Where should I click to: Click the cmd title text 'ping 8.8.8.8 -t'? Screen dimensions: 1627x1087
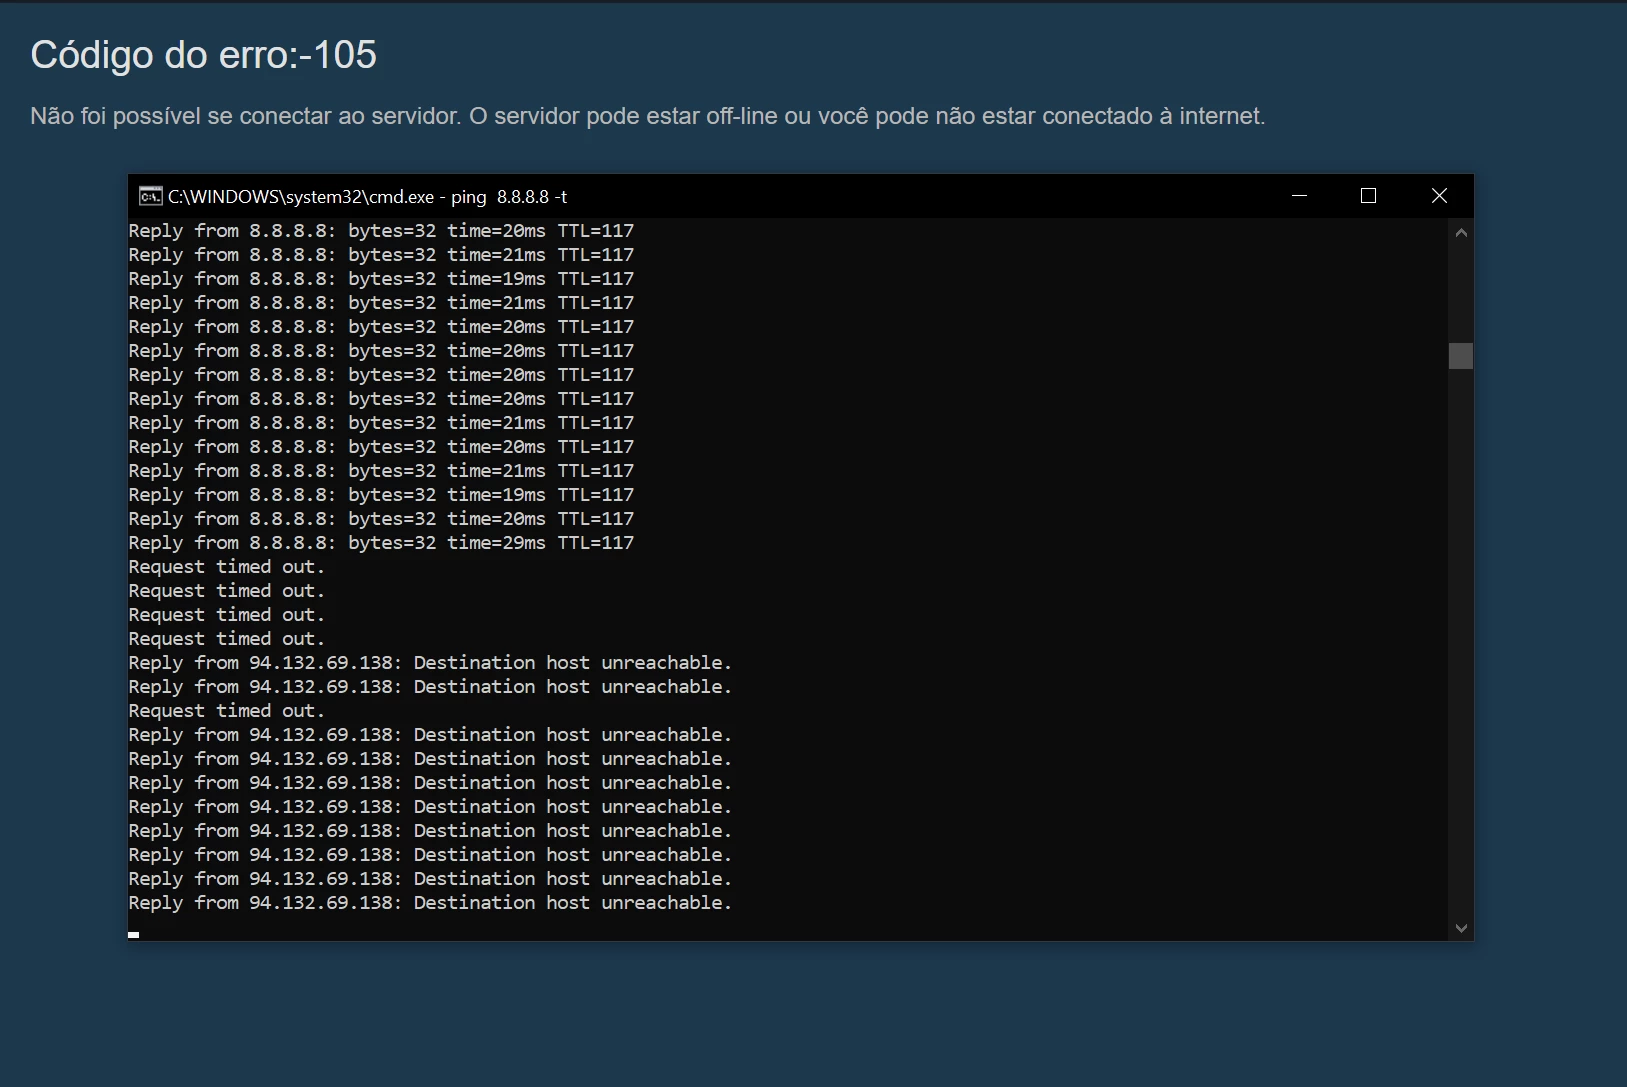coord(509,197)
